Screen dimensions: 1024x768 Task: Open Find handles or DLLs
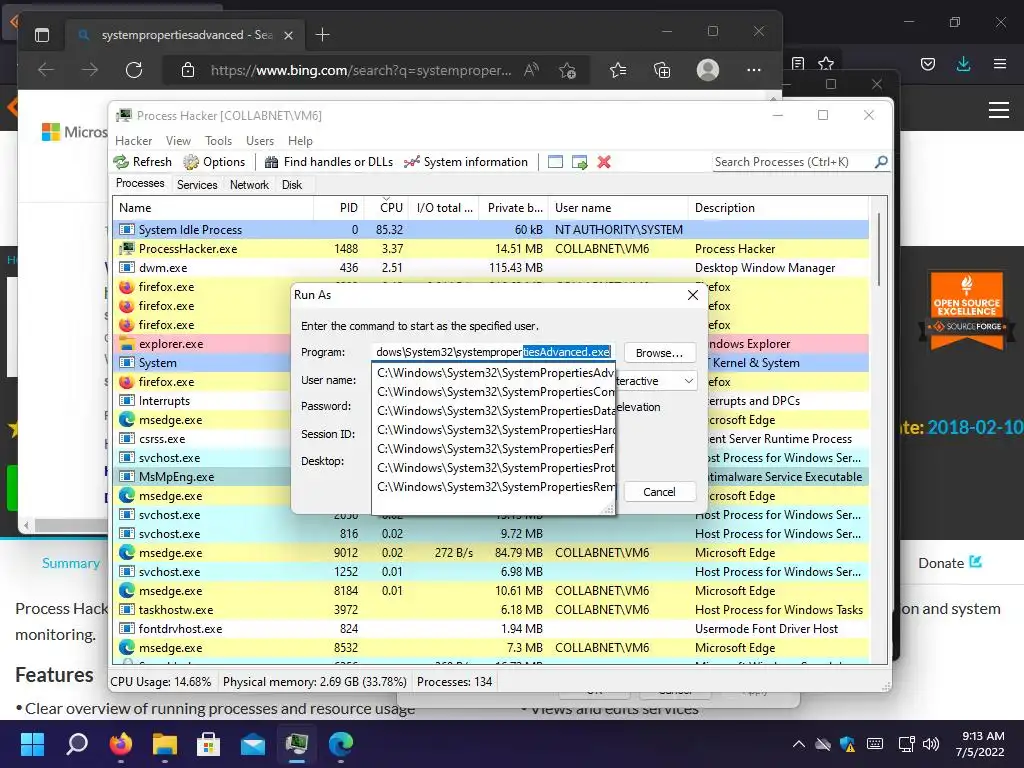[328, 162]
